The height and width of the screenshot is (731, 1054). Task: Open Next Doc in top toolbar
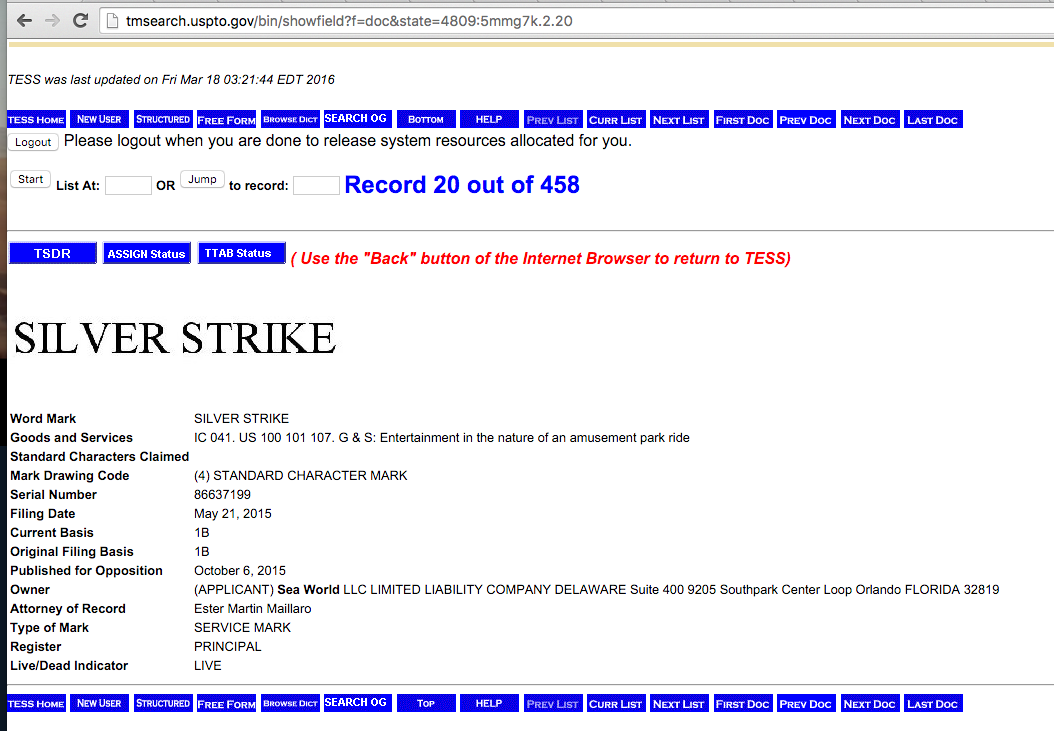pos(869,120)
